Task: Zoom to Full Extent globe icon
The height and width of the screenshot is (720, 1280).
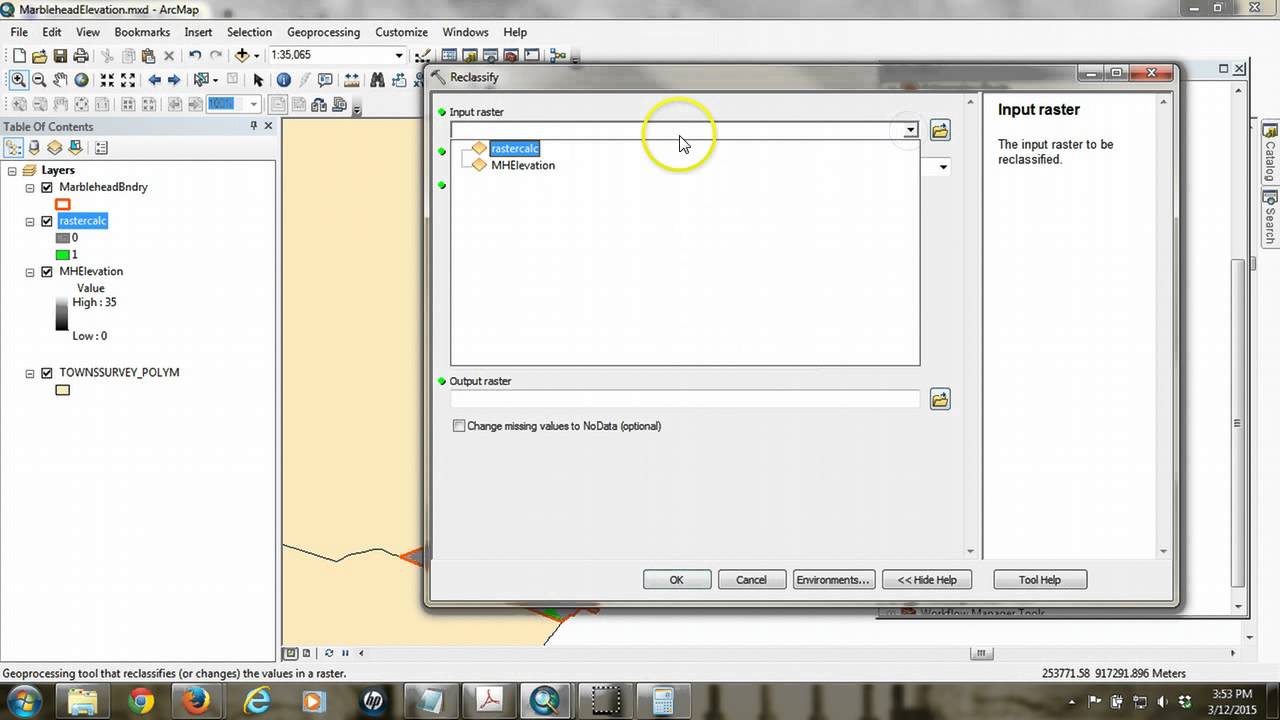Action: (x=81, y=80)
